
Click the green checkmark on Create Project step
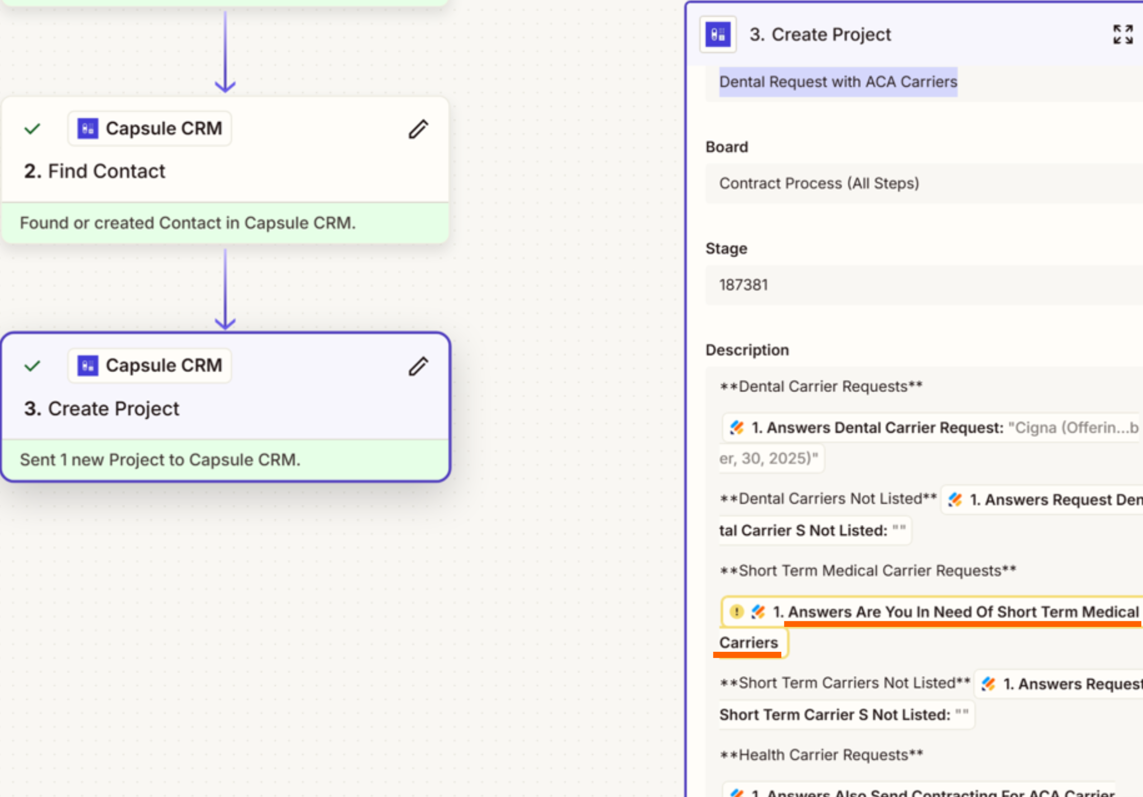pyautogui.click(x=33, y=366)
